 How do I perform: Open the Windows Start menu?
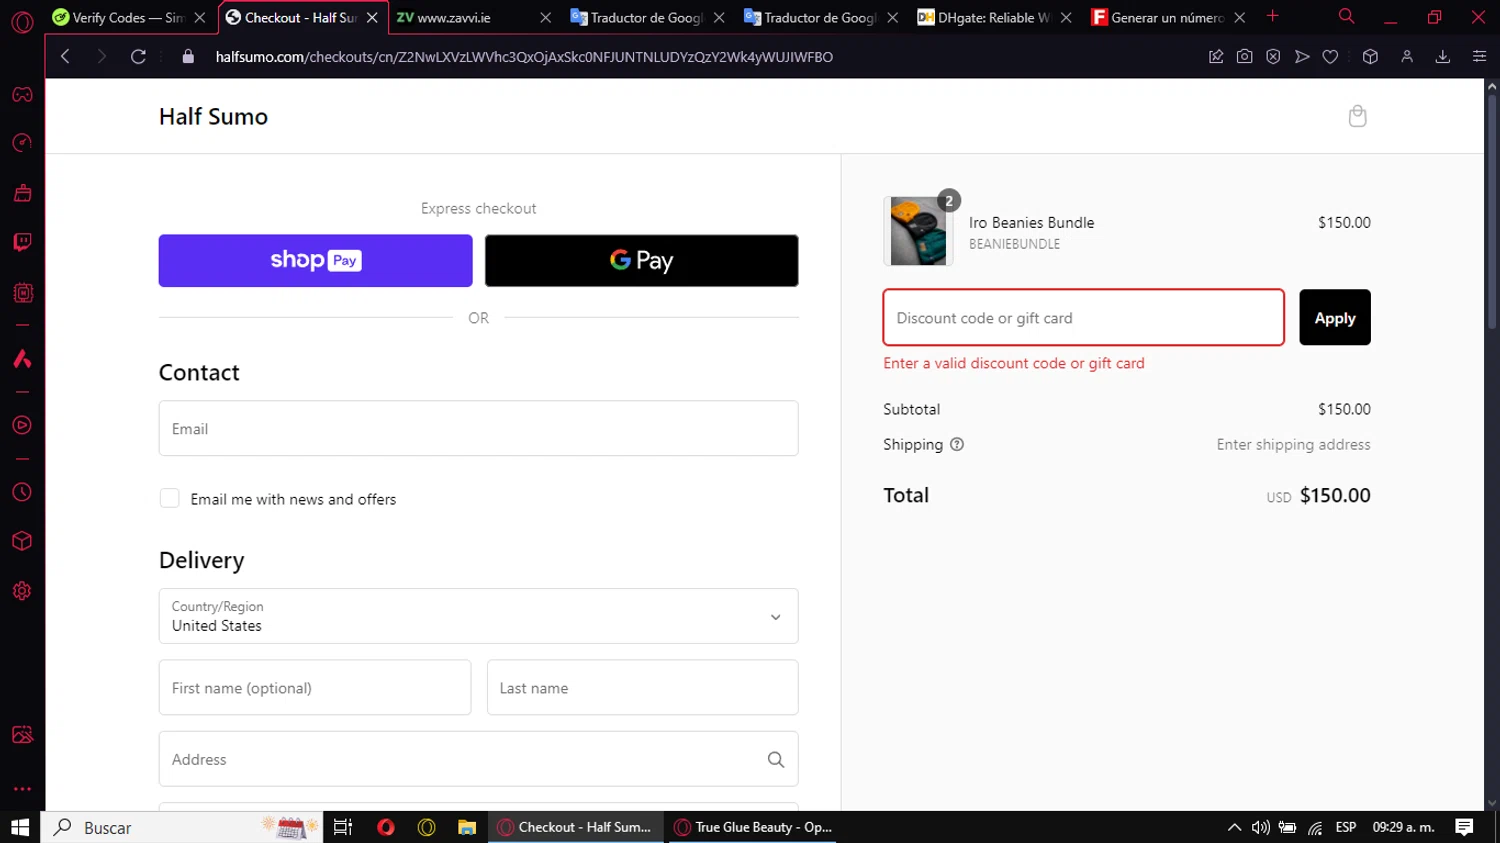pyautogui.click(x=20, y=827)
